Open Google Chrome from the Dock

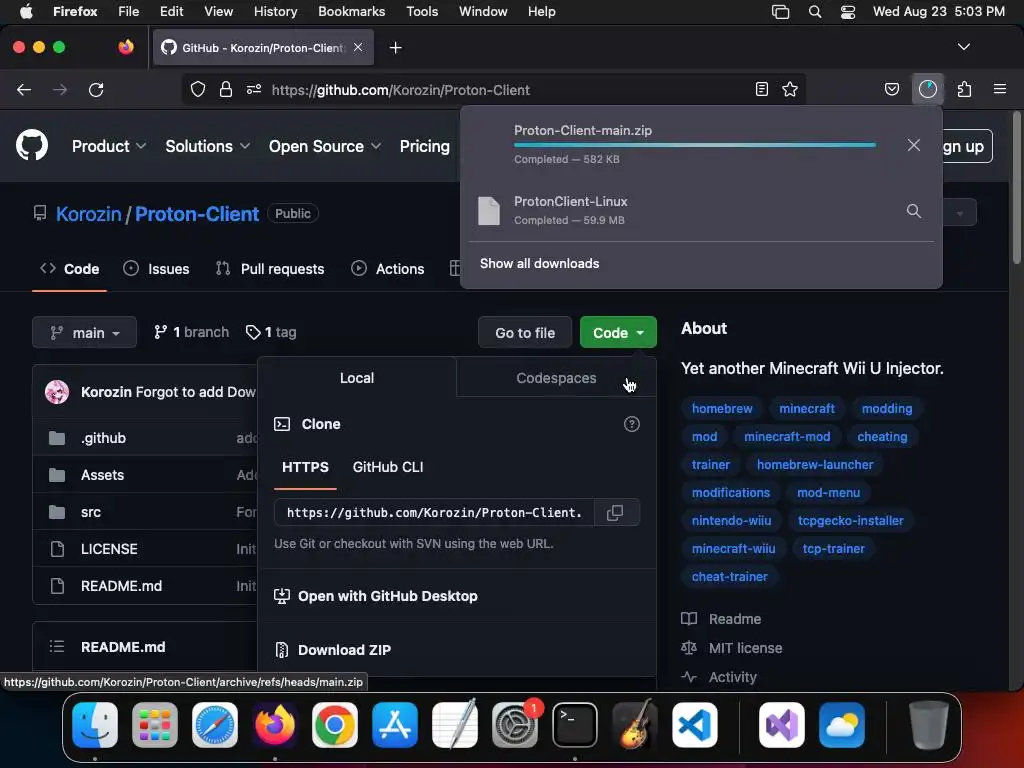[x=335, y=724]
